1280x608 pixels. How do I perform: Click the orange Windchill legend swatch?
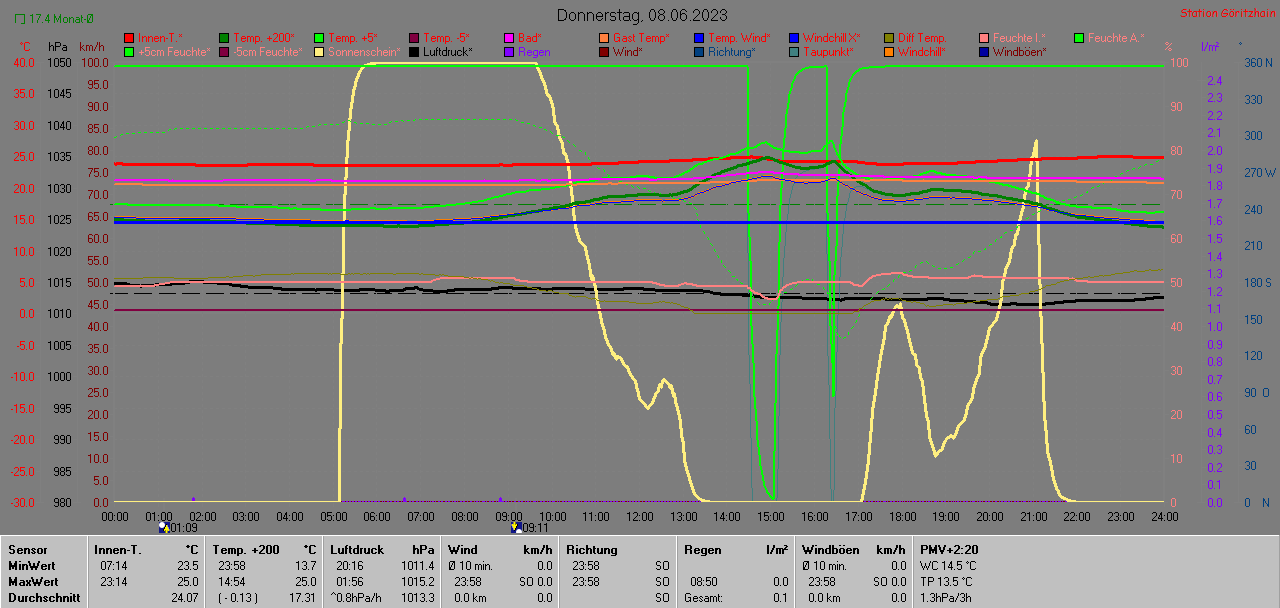(x=889, y=52)
